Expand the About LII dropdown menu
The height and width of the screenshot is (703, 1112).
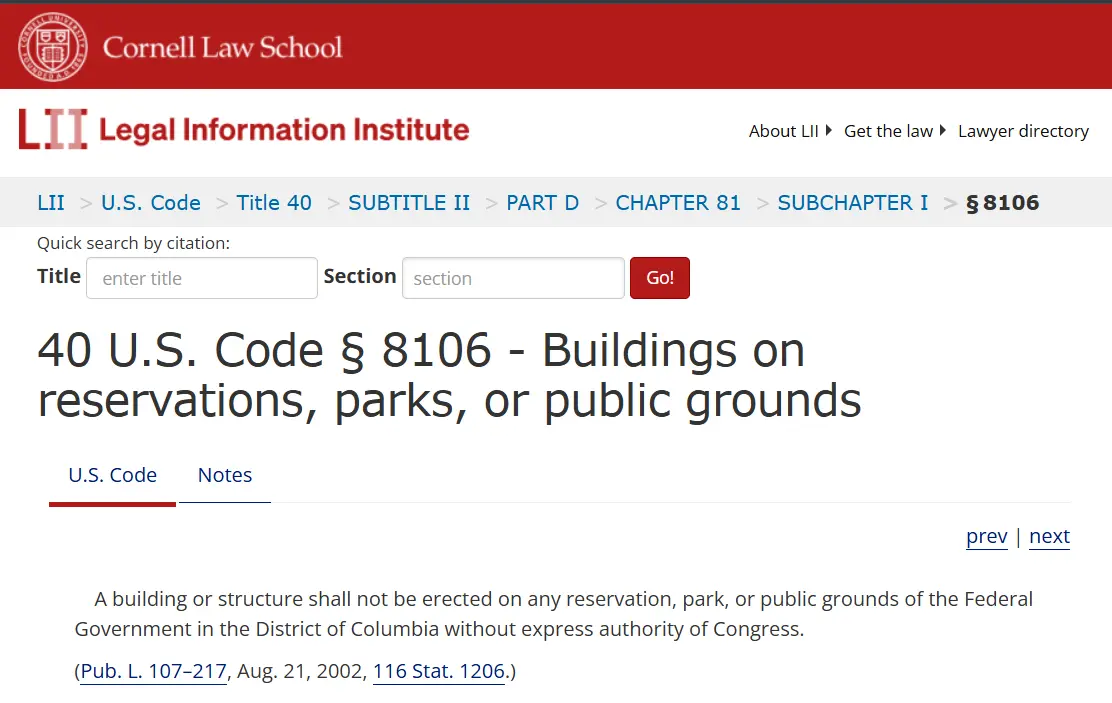click(790, 131)
